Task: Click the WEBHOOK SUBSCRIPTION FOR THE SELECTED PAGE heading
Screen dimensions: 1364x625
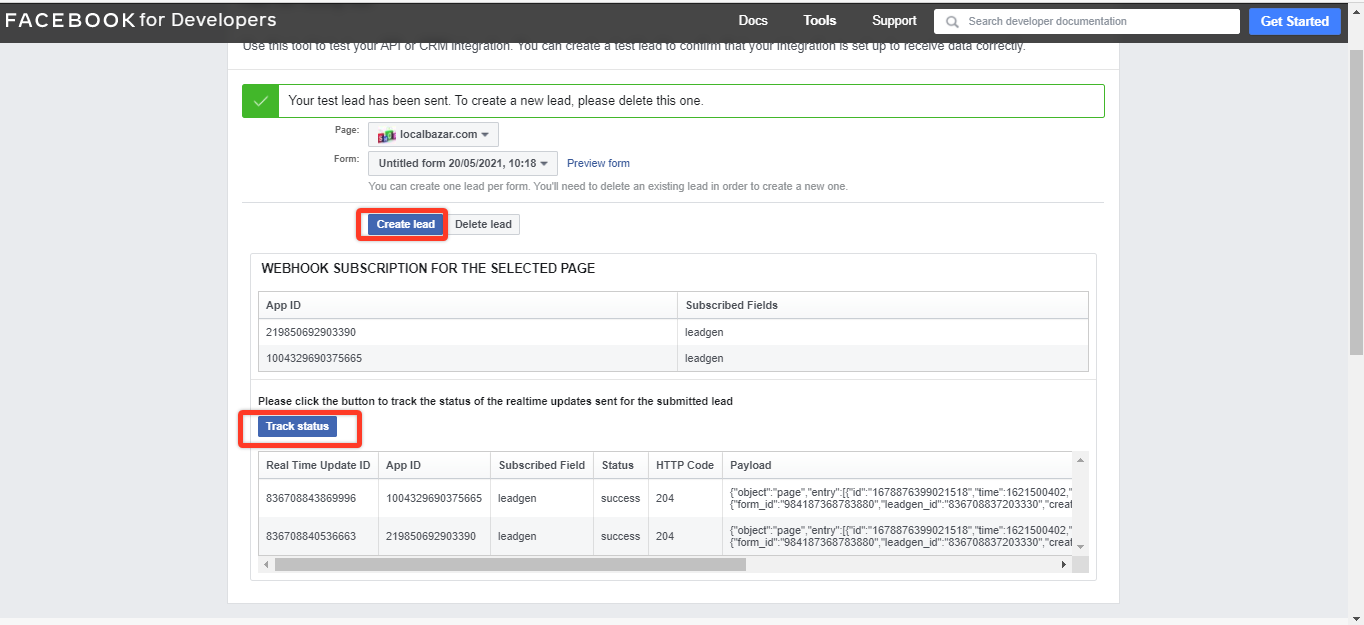Action: (428, 268)
